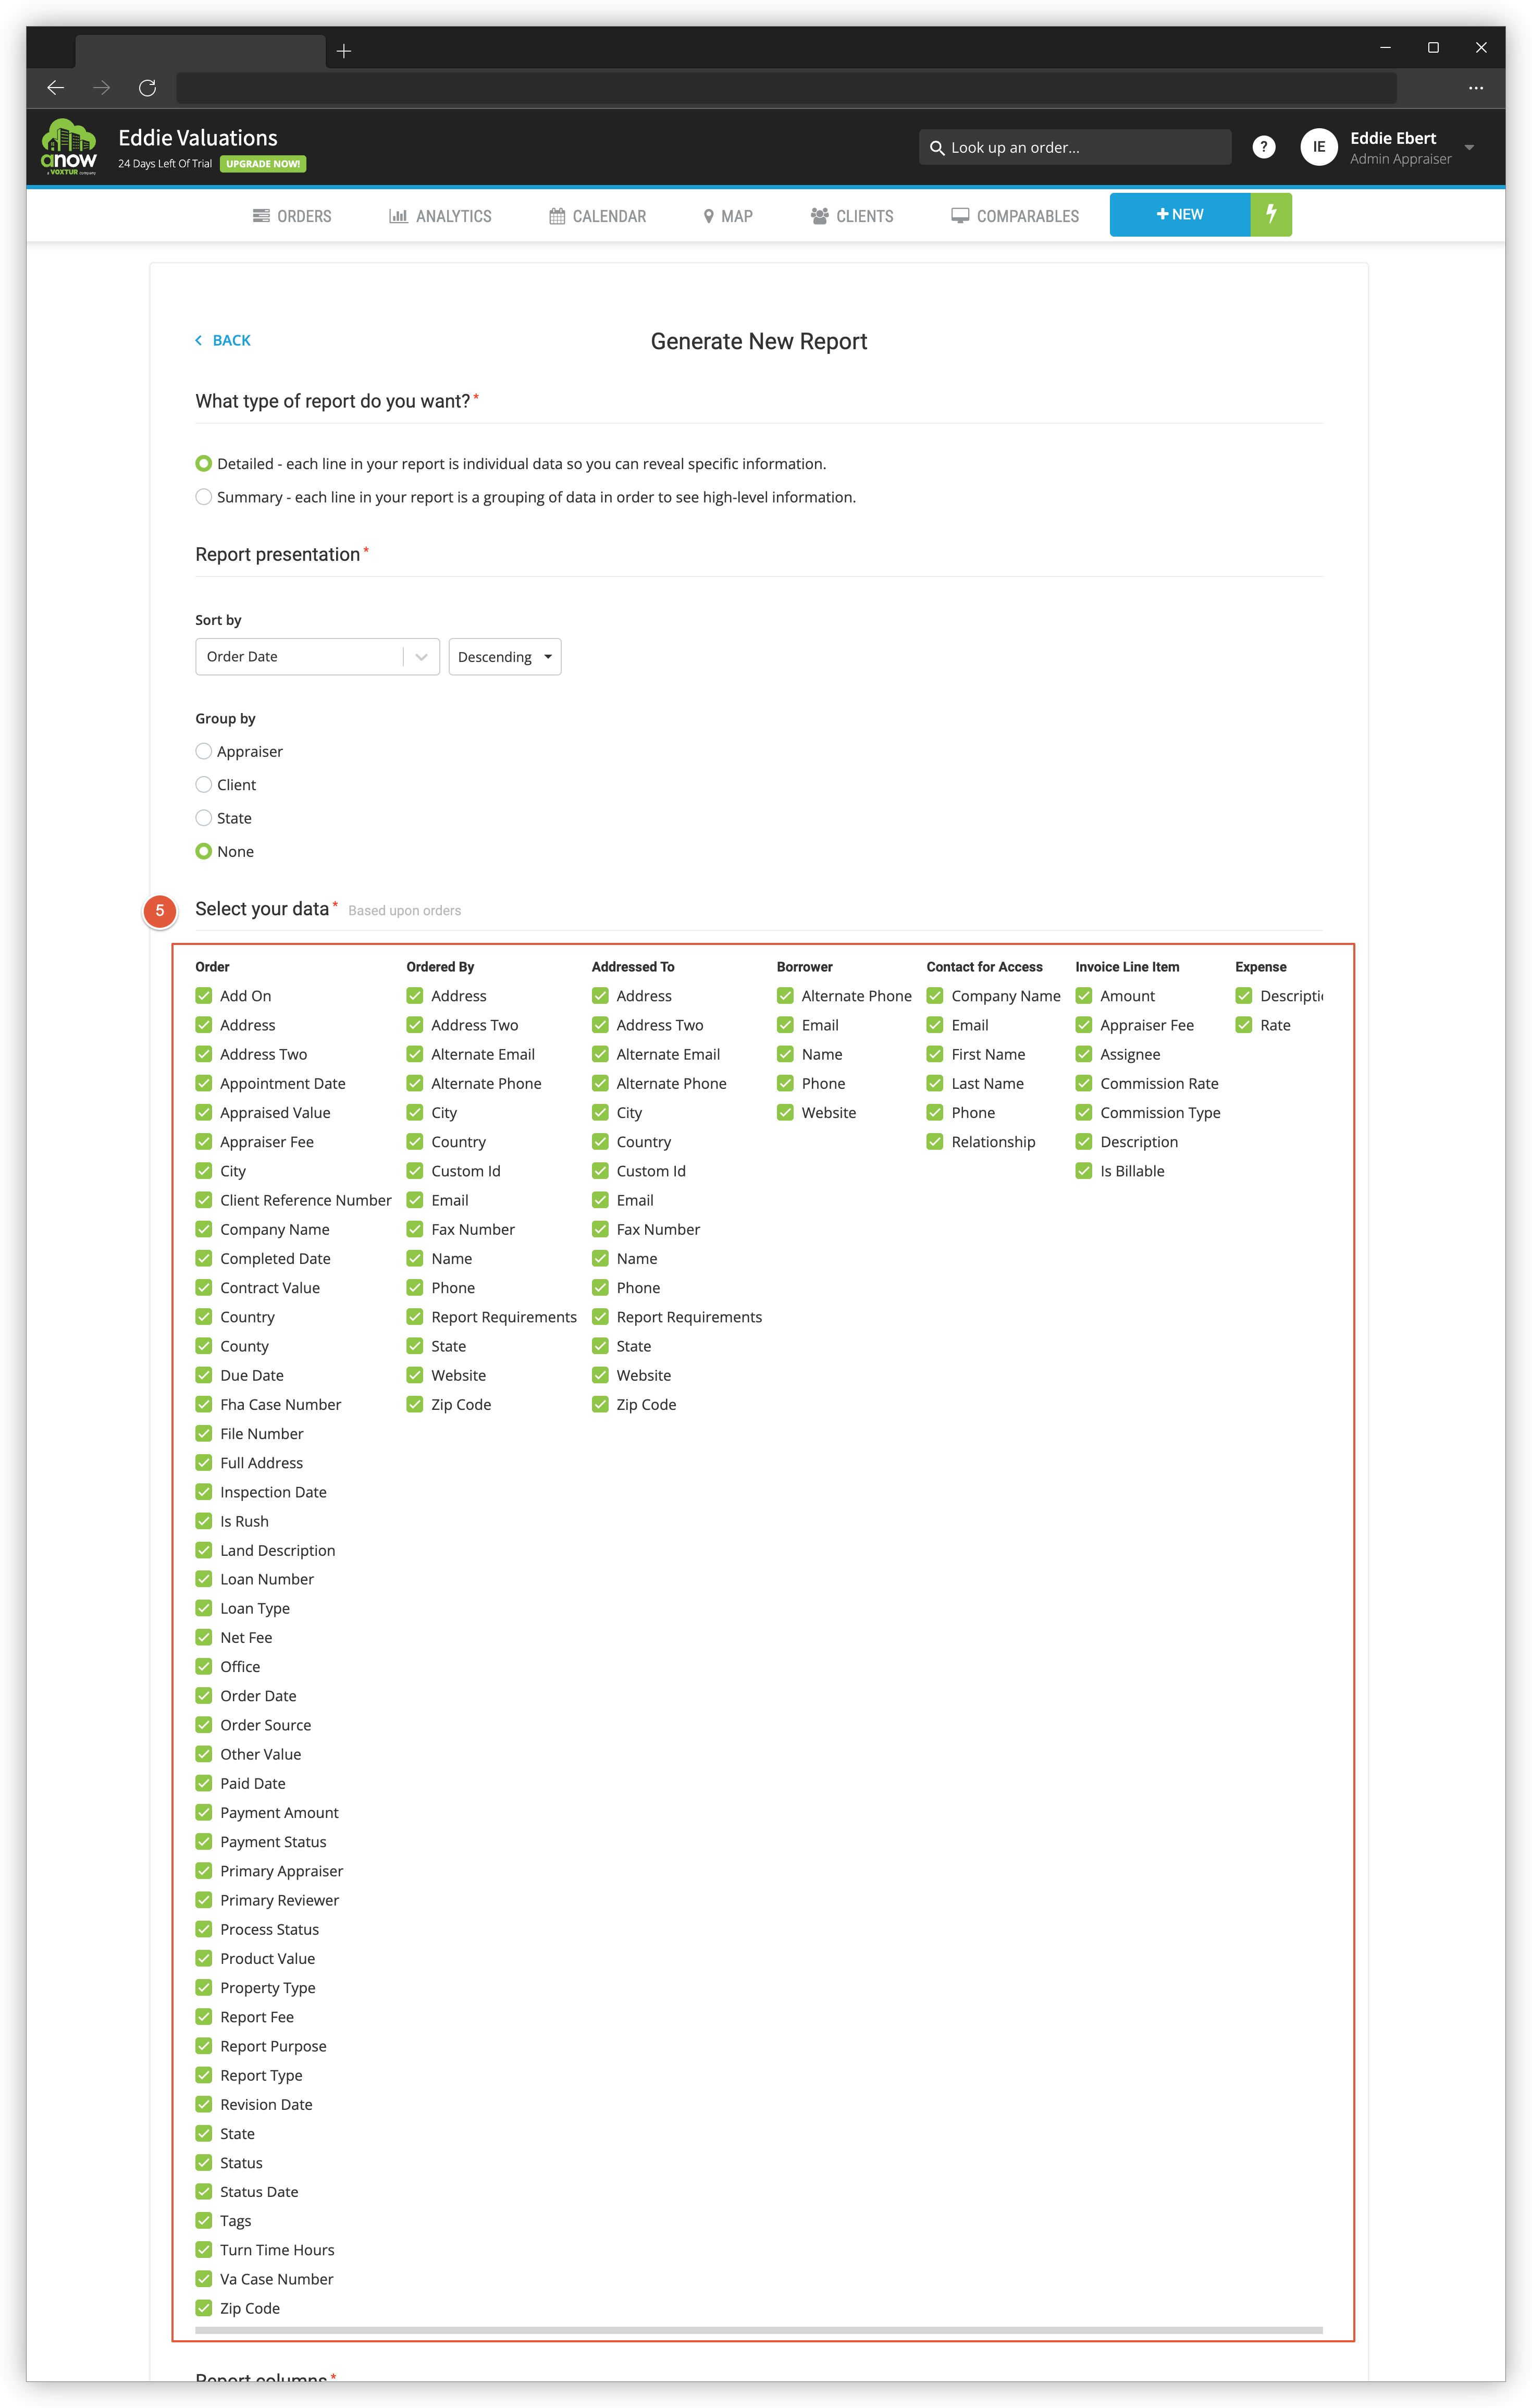Open the Analytics section
This screenshot has width=1532, height=2408.
tap(440, 215)
